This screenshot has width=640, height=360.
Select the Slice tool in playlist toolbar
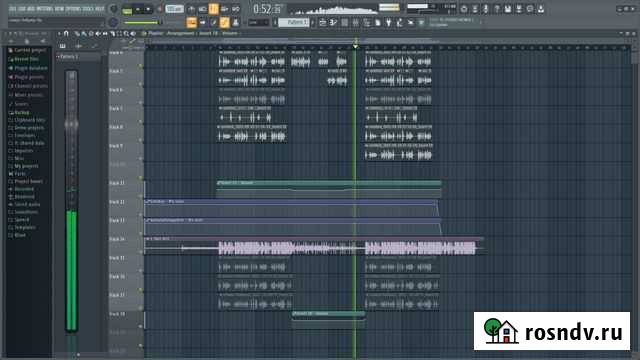(x=112, y=33)
